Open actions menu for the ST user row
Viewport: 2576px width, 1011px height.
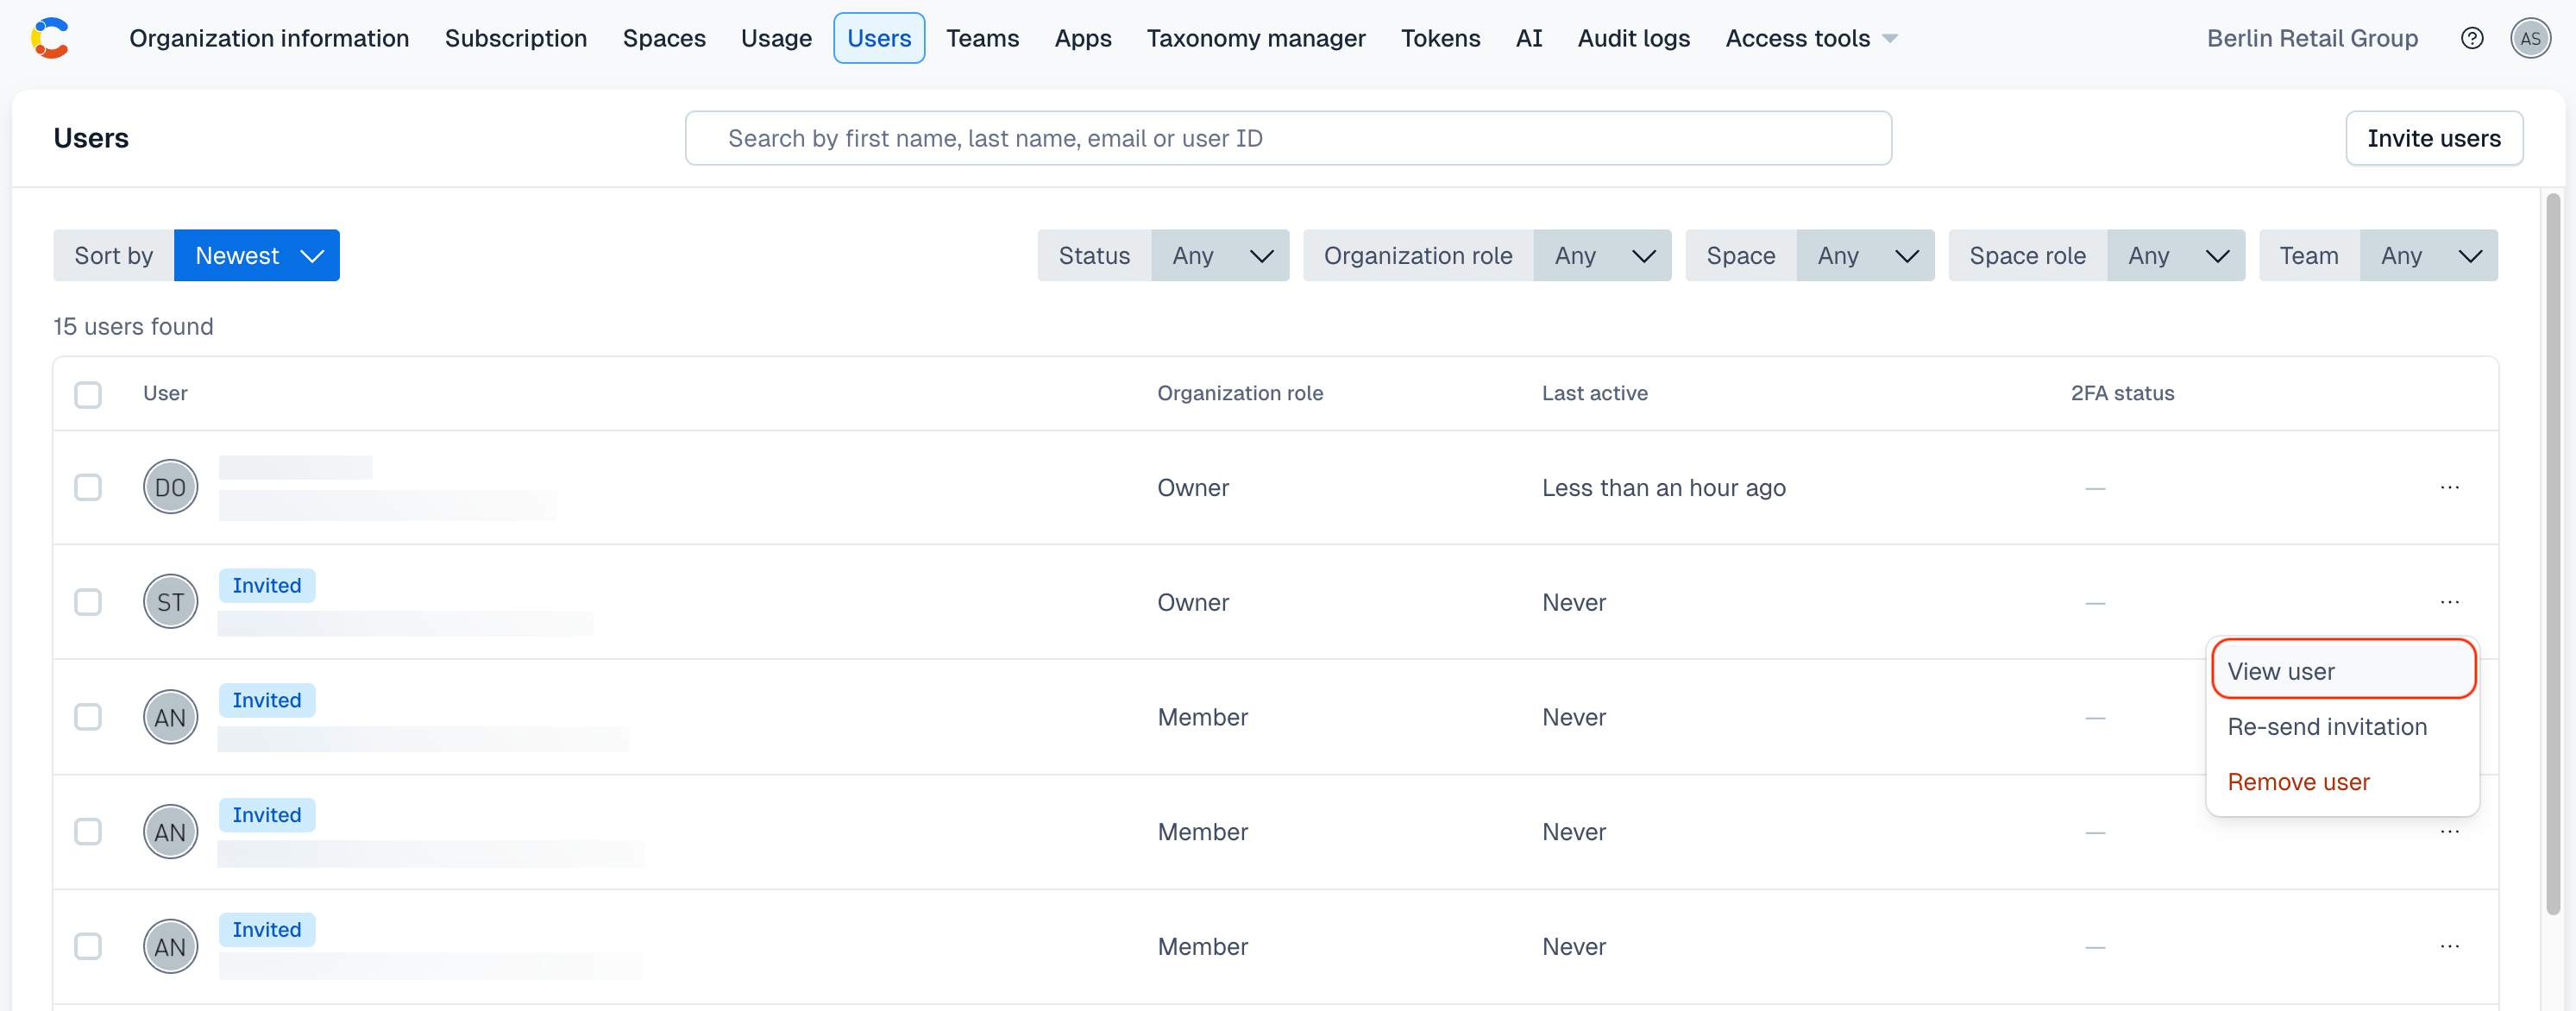(2449, 602)
